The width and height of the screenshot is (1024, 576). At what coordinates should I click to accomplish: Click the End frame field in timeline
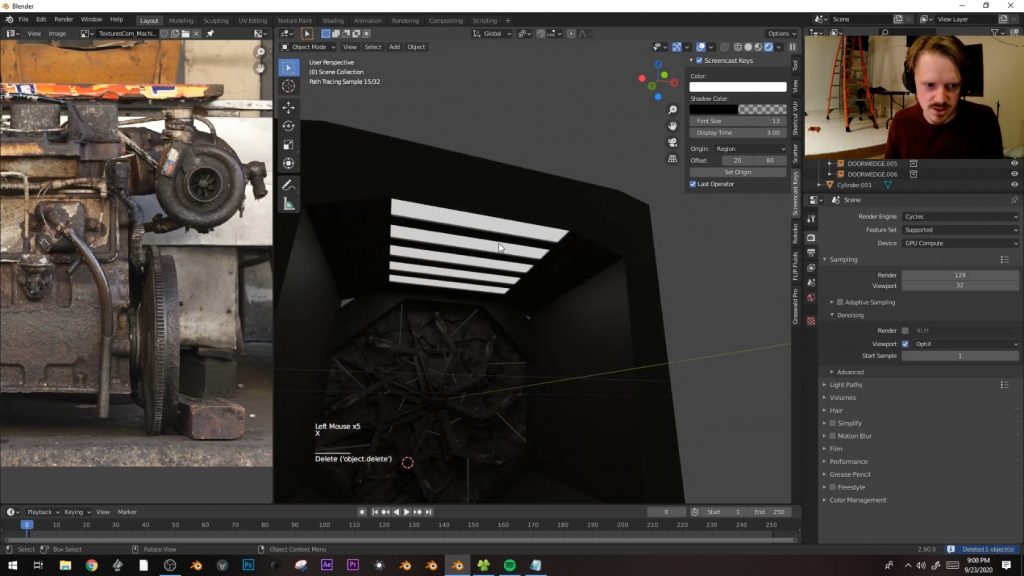coord(770,513)
